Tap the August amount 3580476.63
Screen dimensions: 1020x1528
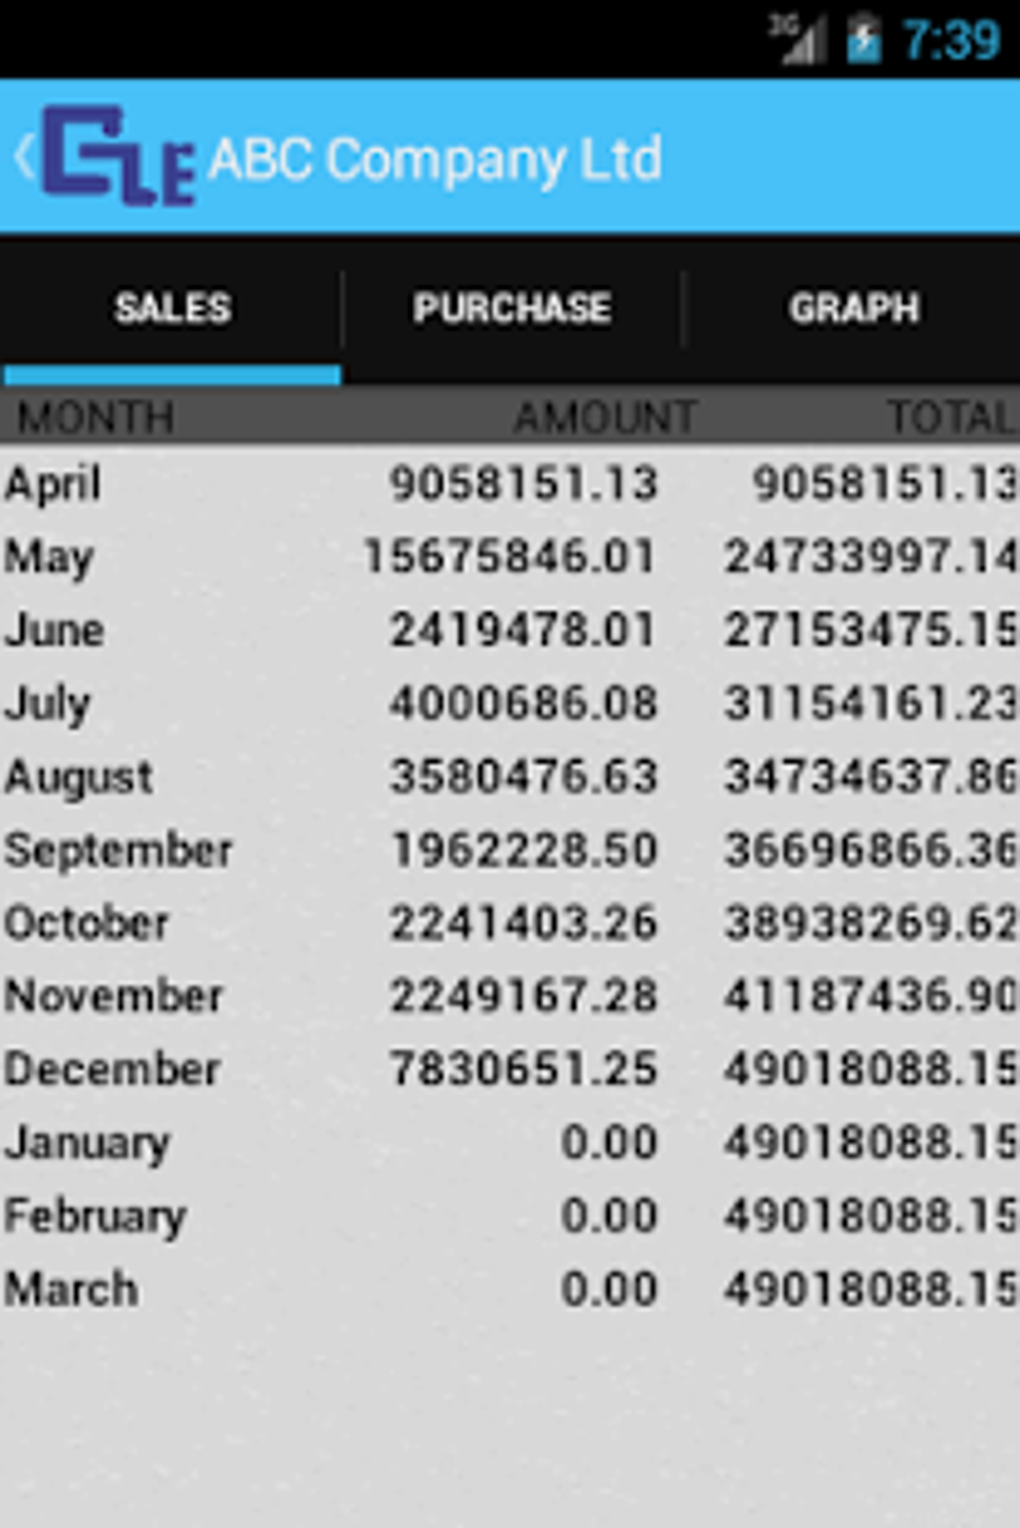pyautogui.click(x=523, y=777)
